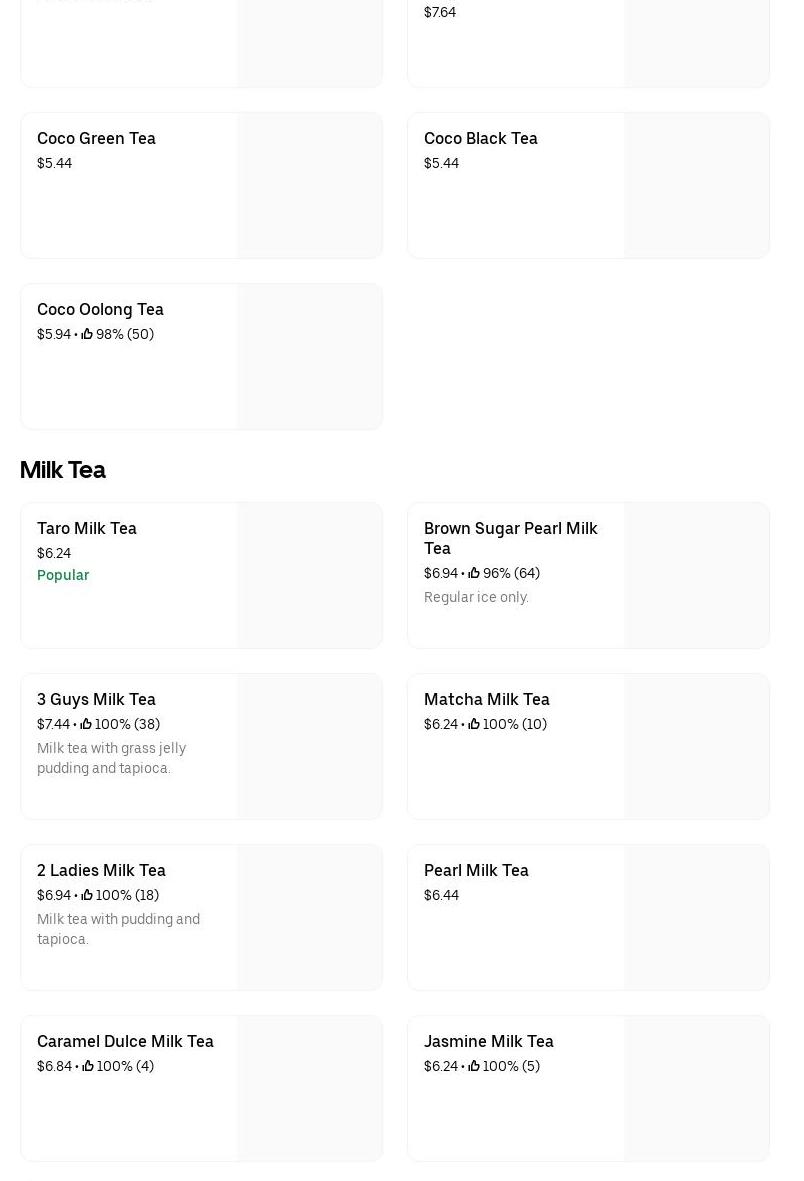
Task: Click Jasmine Milk Tea's thumbs-up icon
Action: coord(474,1066)
